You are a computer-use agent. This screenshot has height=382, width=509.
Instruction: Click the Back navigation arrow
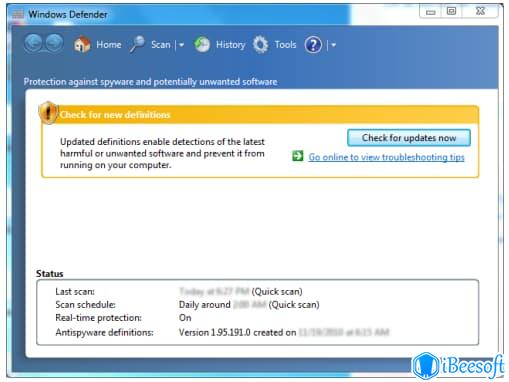[33, 43]
